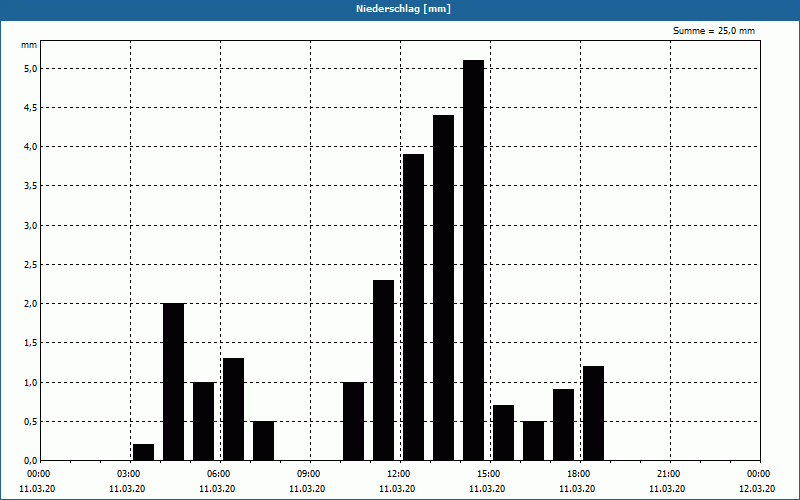This screenshot has width=800, height=500.
Task: Click the 0,7 mm bar starting at 15:00
Action: tap(504, 433)
